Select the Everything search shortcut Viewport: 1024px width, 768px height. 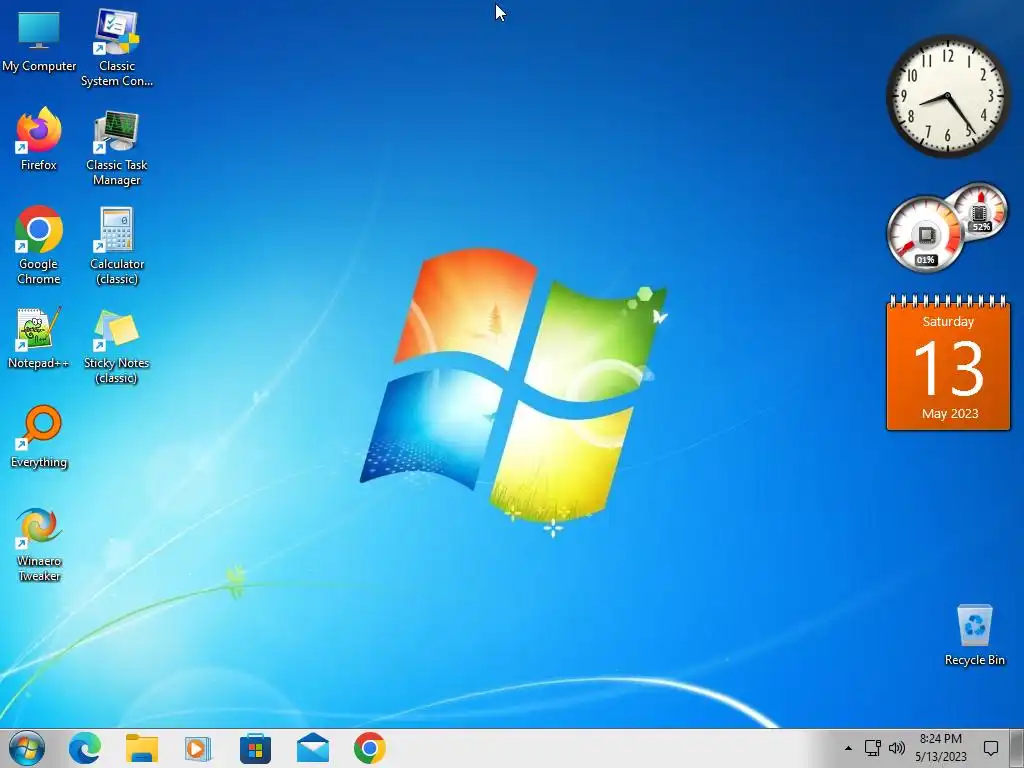tap(39, 436)
